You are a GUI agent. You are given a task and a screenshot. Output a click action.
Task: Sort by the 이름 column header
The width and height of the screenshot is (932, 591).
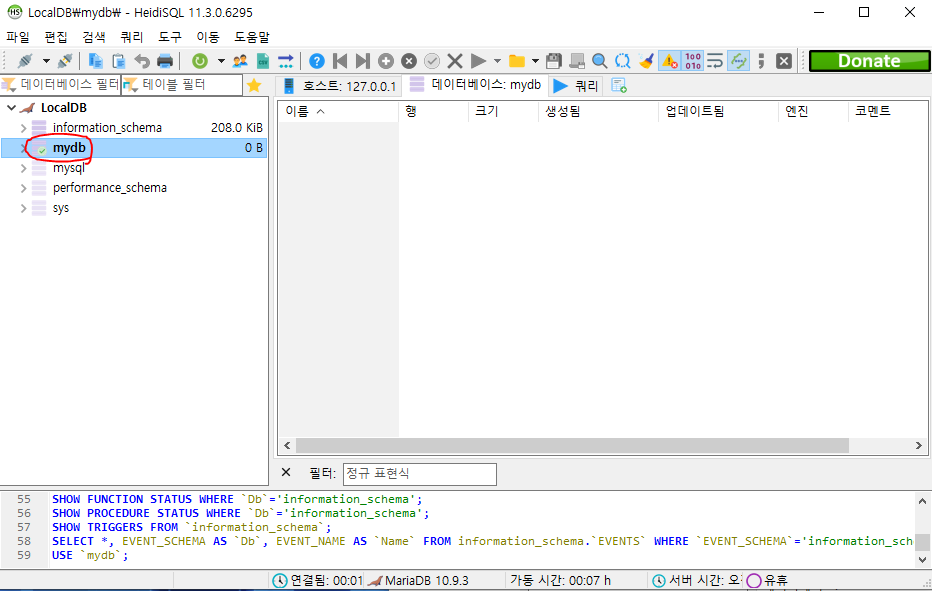pos(338,111)
